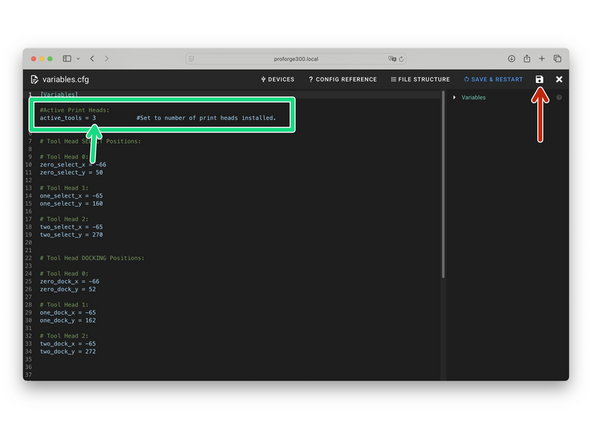Click Save & Restart button
The width and height of the screenshot is (592, 444).
493,79
